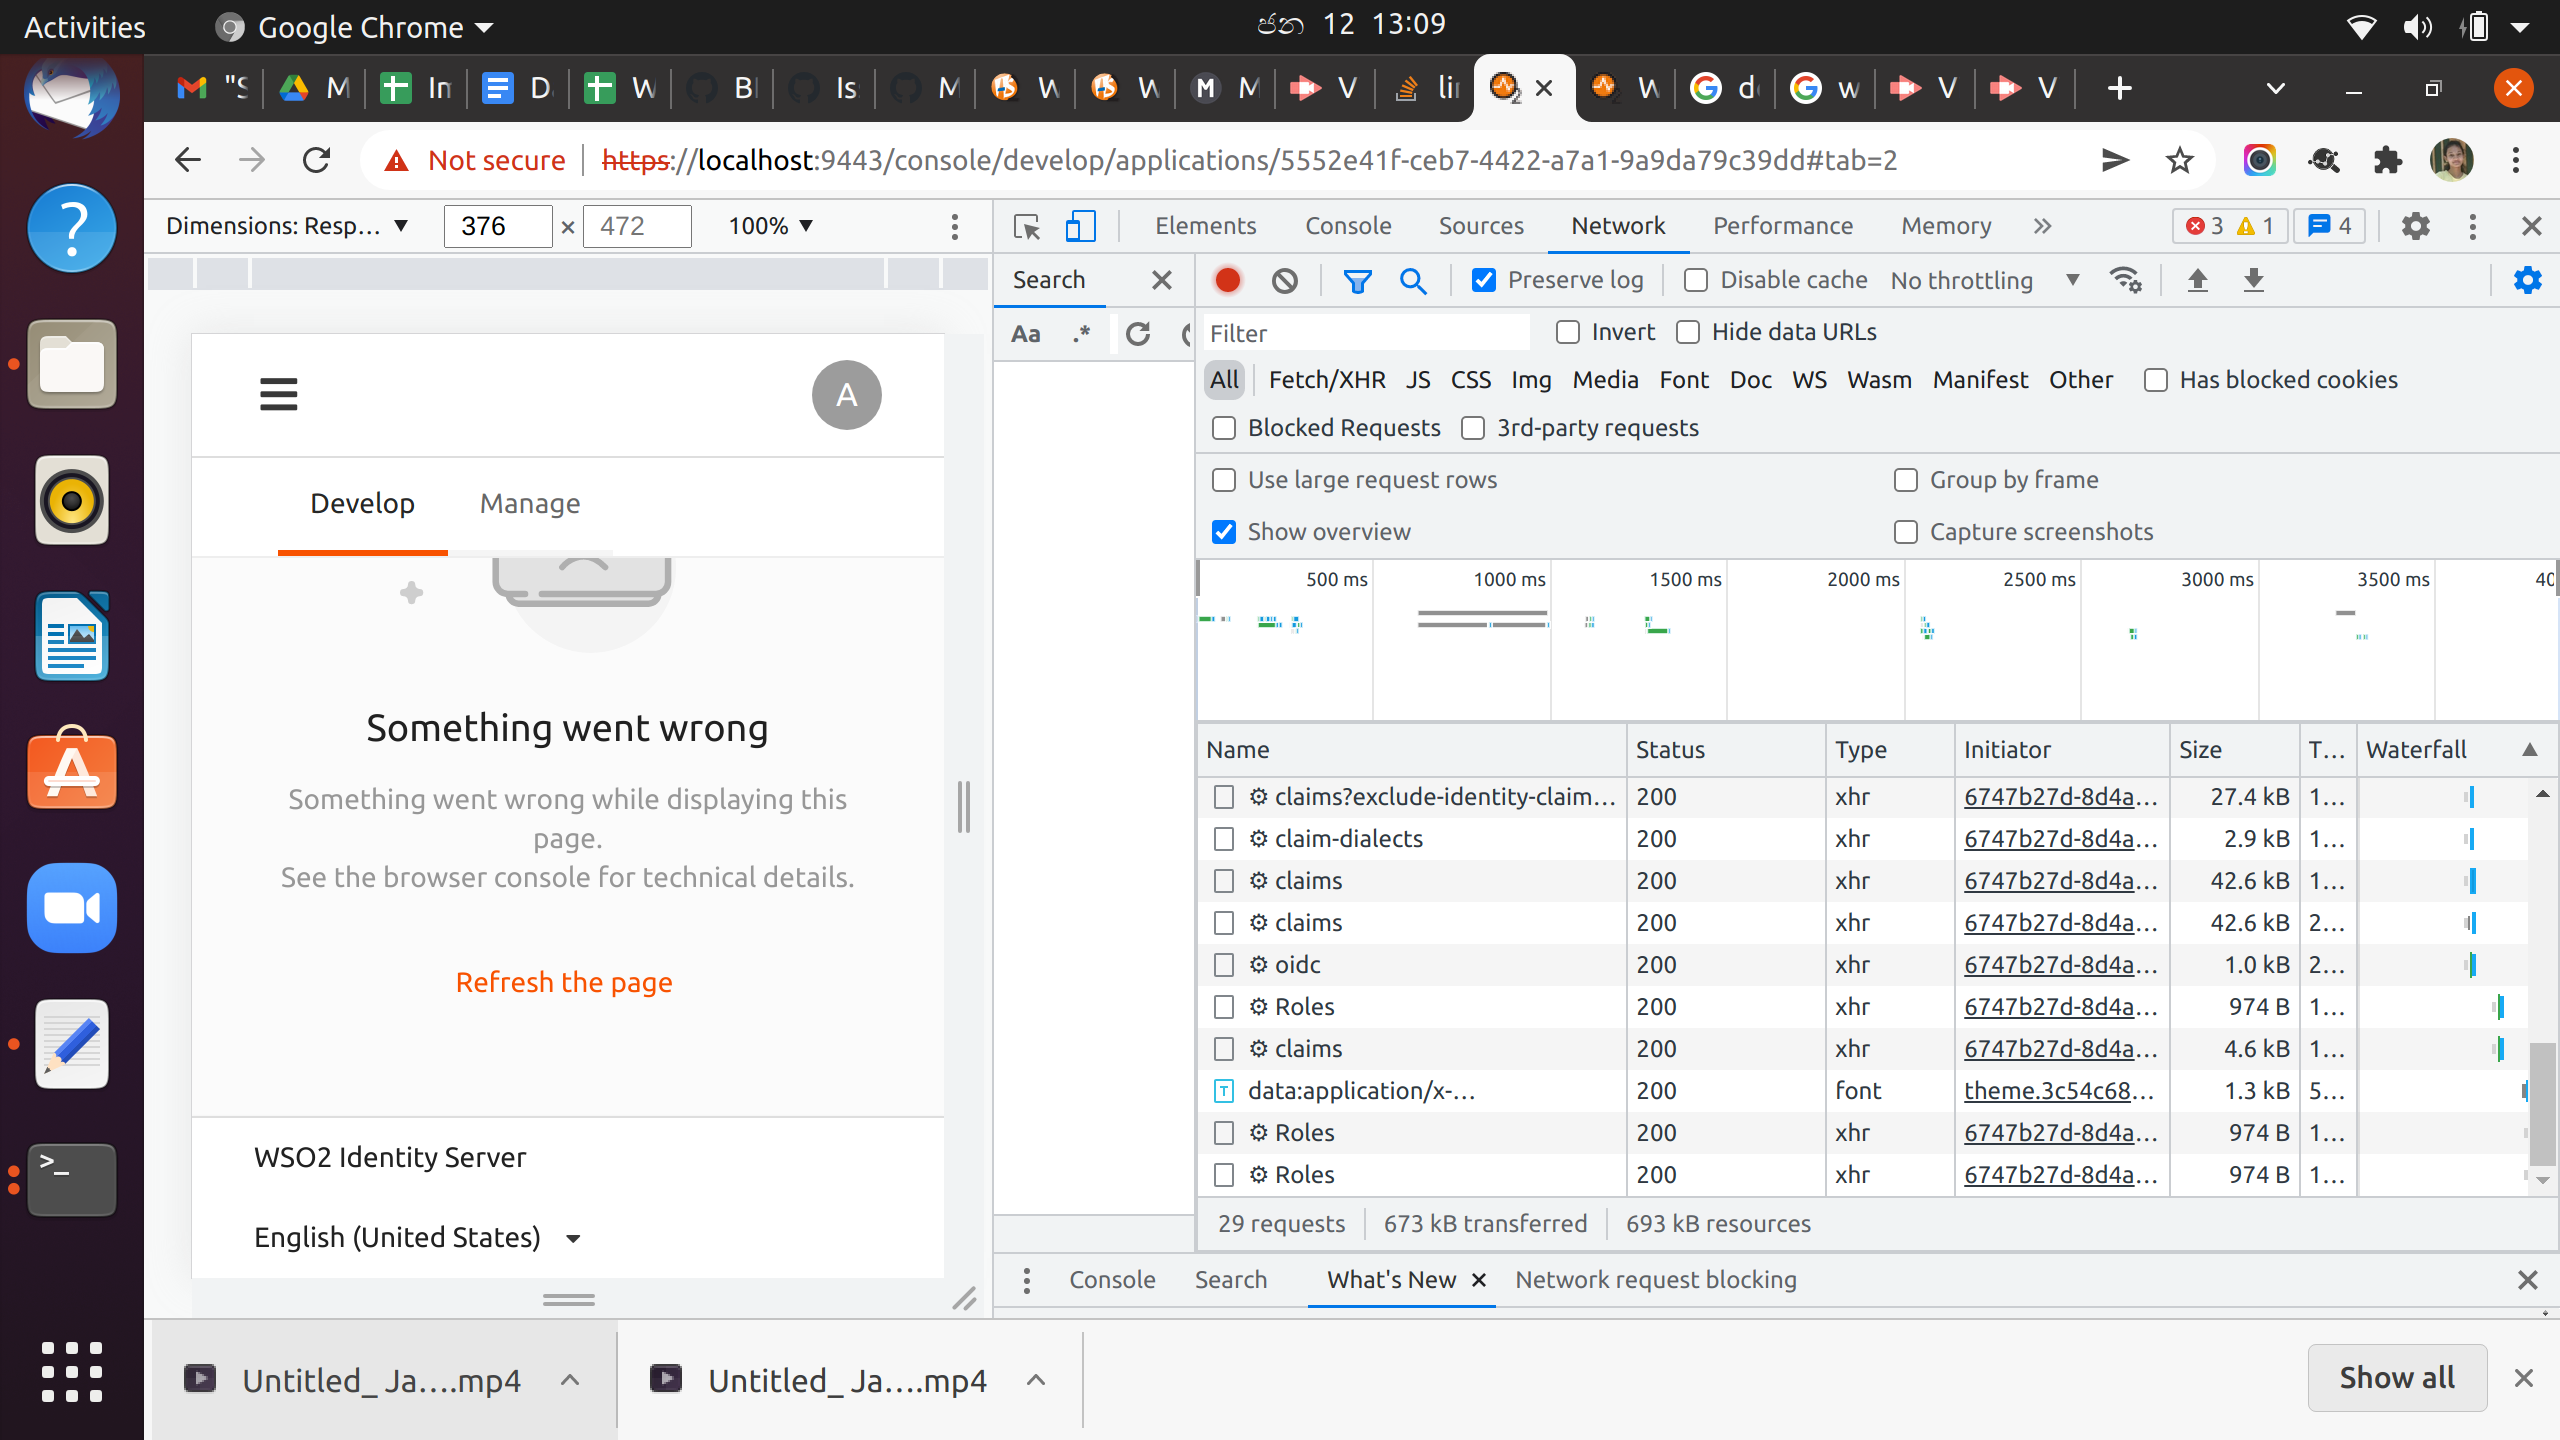Image resolution: width=2560 pixels, height=1440 pixels.
Task: Enable the Disable cache checkbox
Action: pyautogui.click(x=1696, y=280)
